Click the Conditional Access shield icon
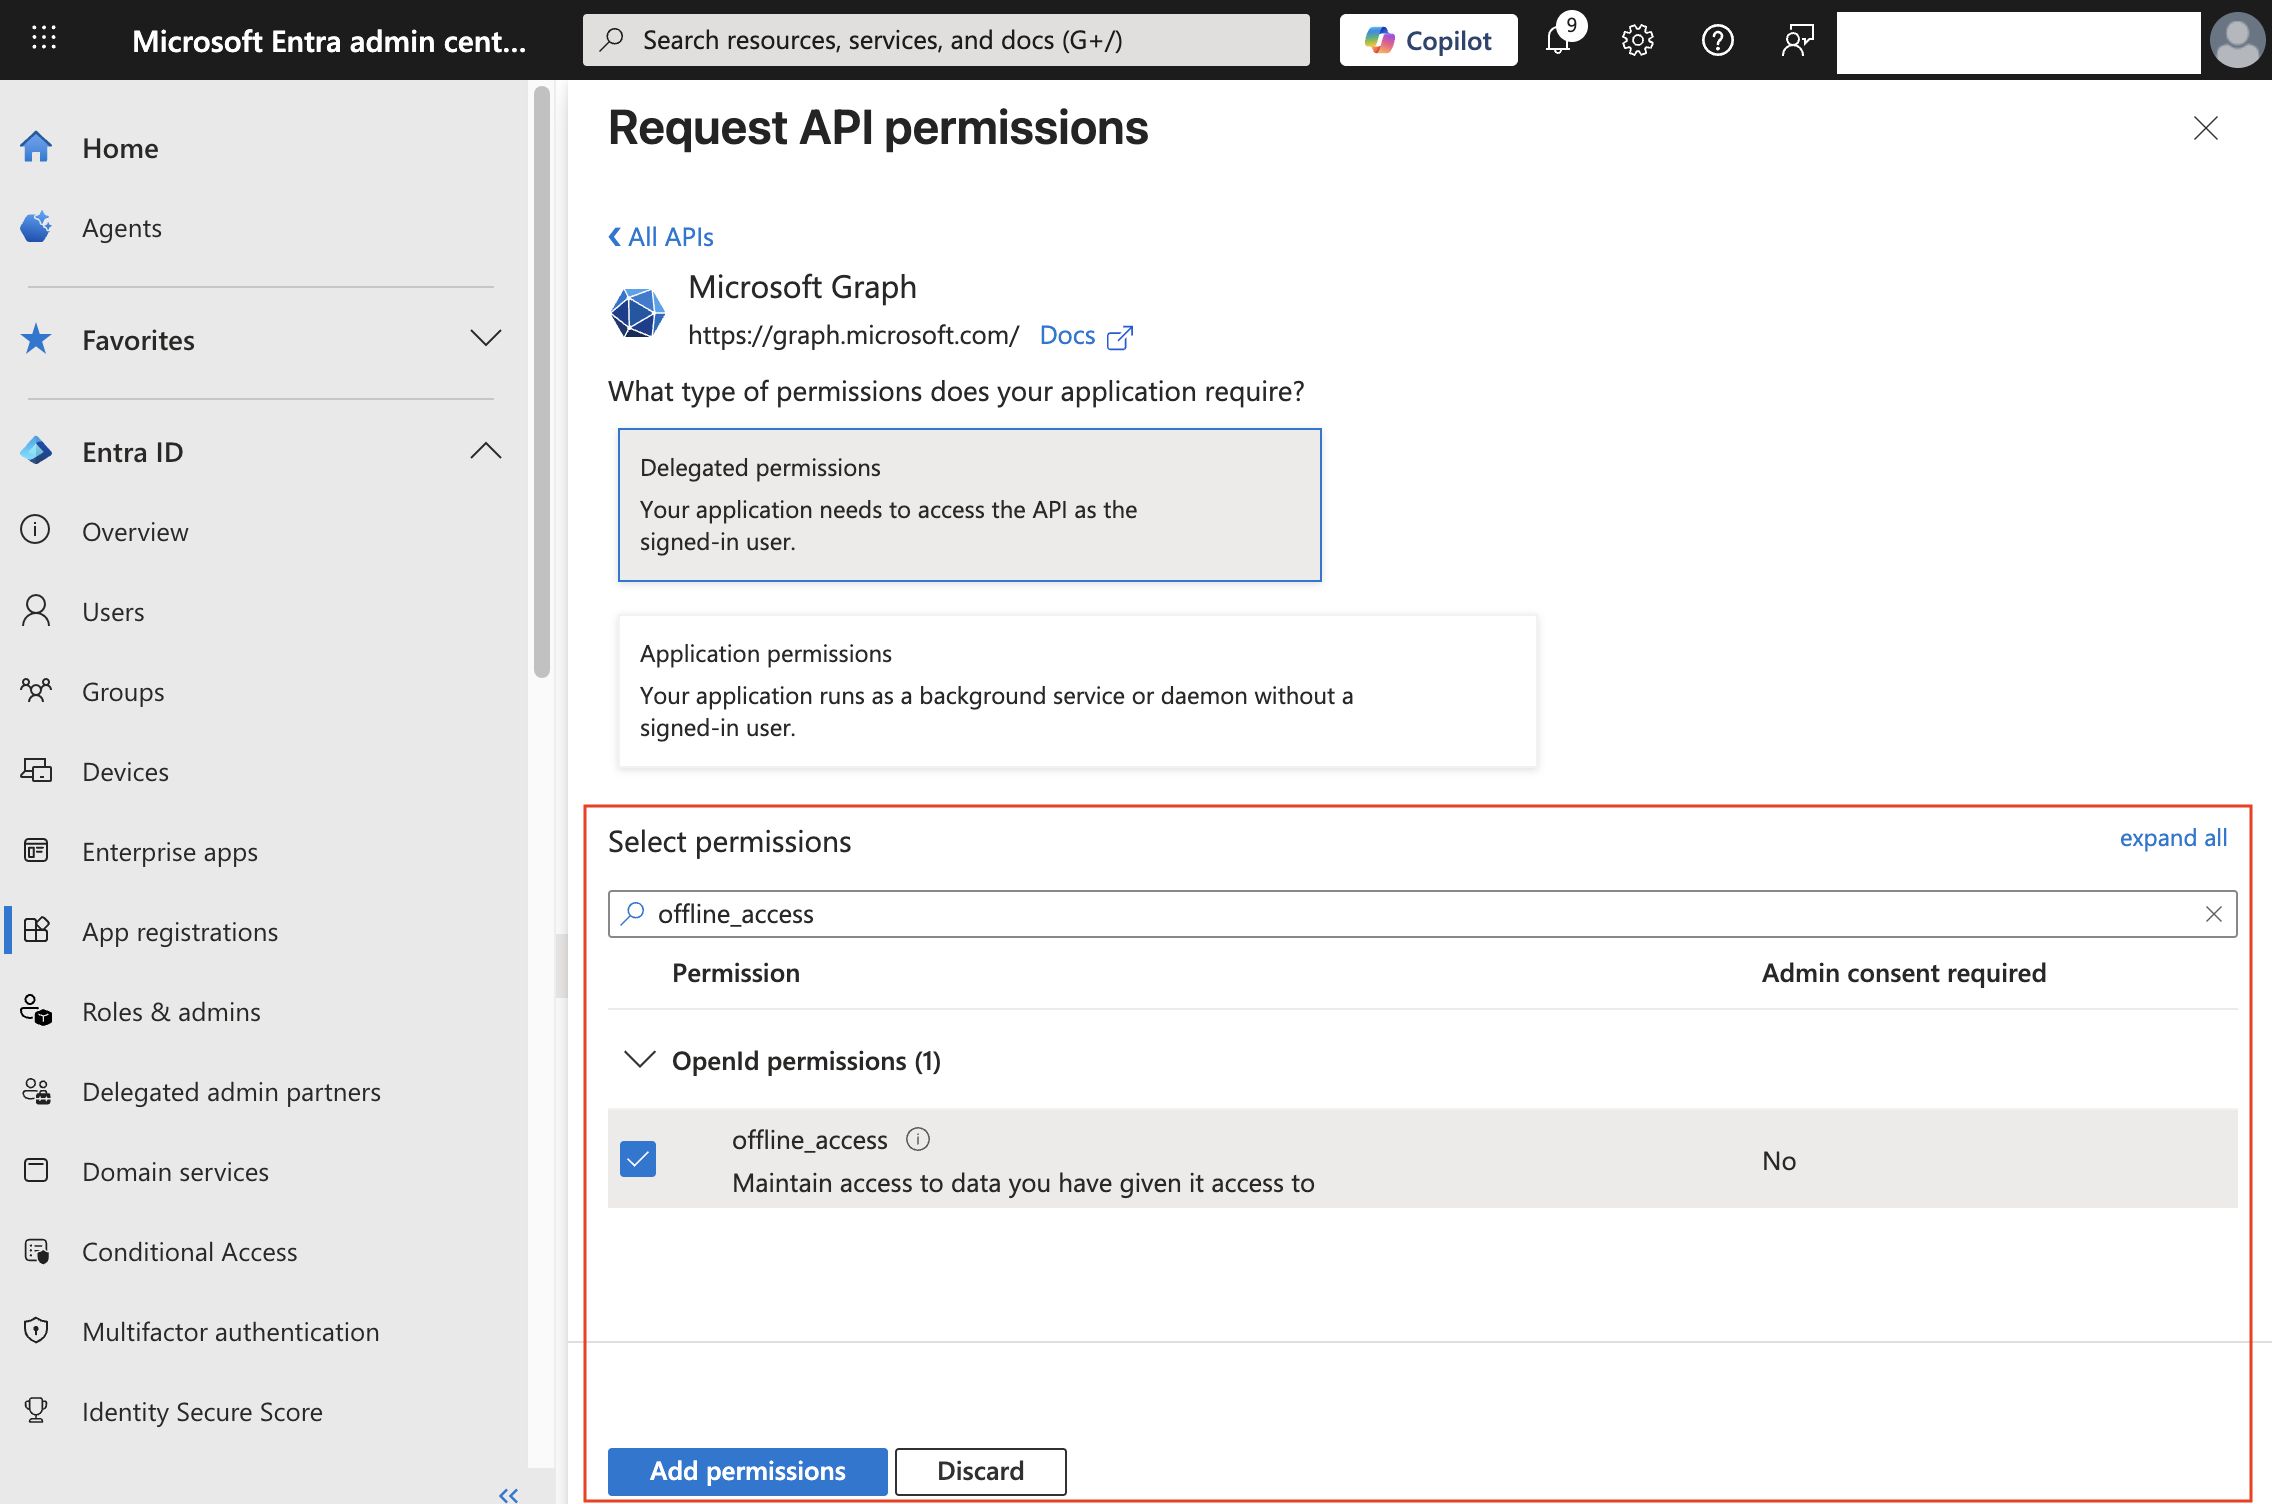2272x1504 pixels. coord(36,1250)
